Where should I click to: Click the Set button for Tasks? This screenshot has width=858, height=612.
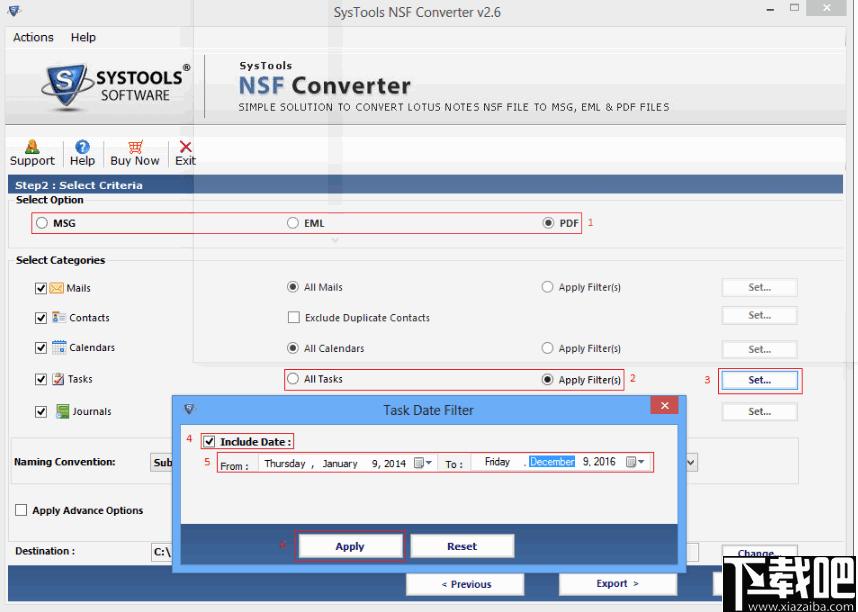point(760,380)
